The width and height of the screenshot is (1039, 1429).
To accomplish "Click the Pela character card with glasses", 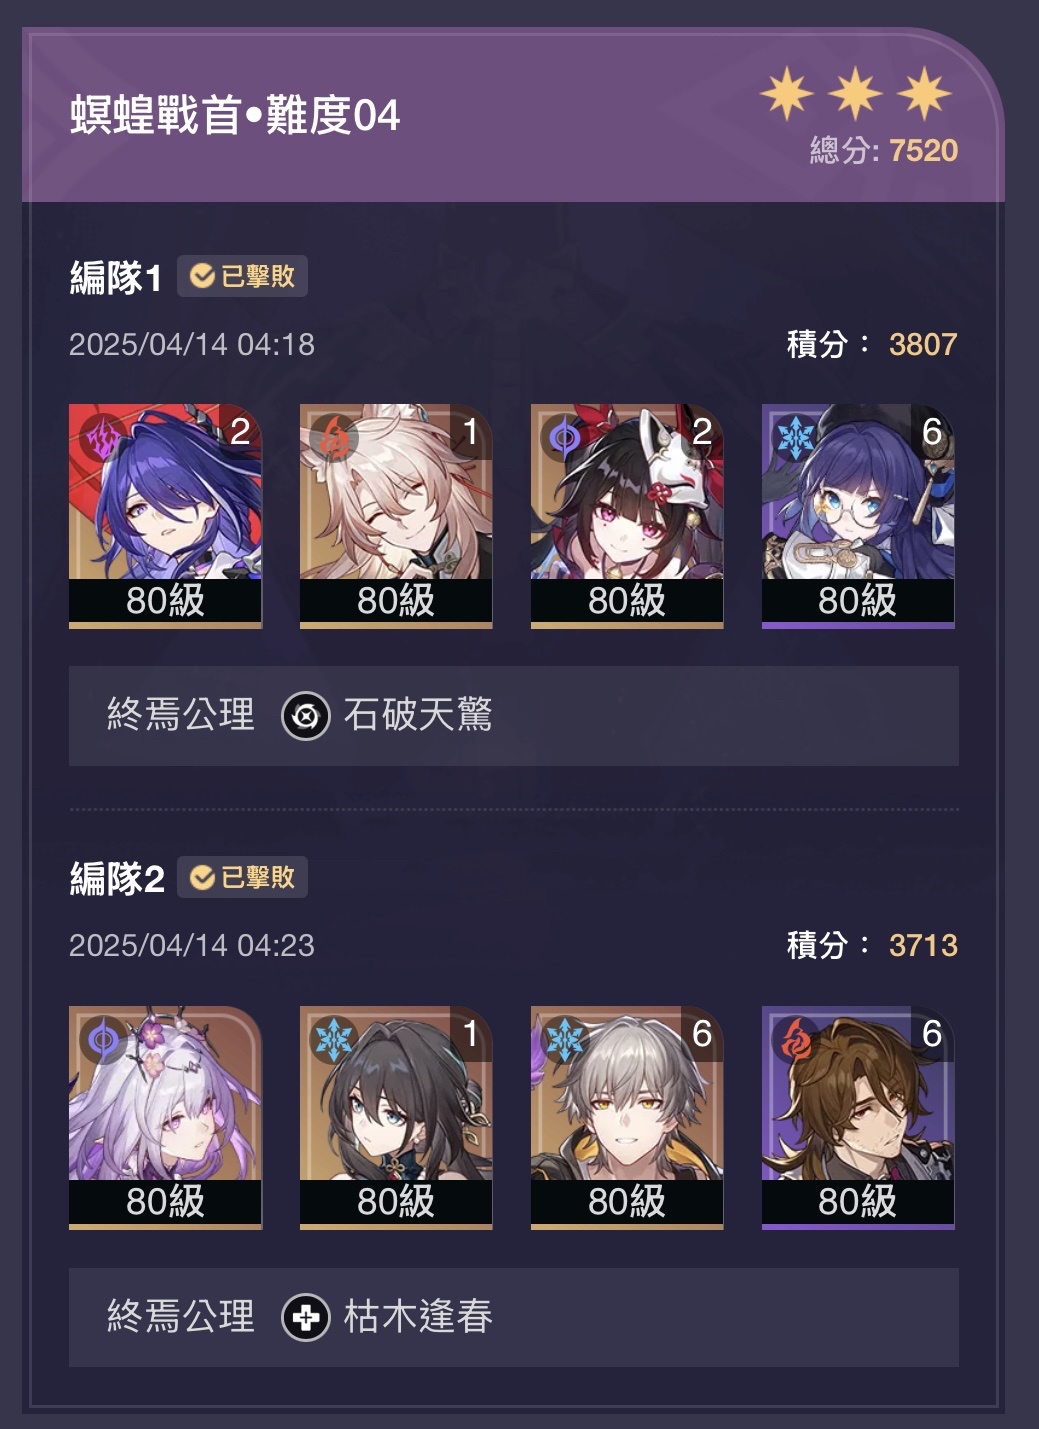I will pos(858,516).
